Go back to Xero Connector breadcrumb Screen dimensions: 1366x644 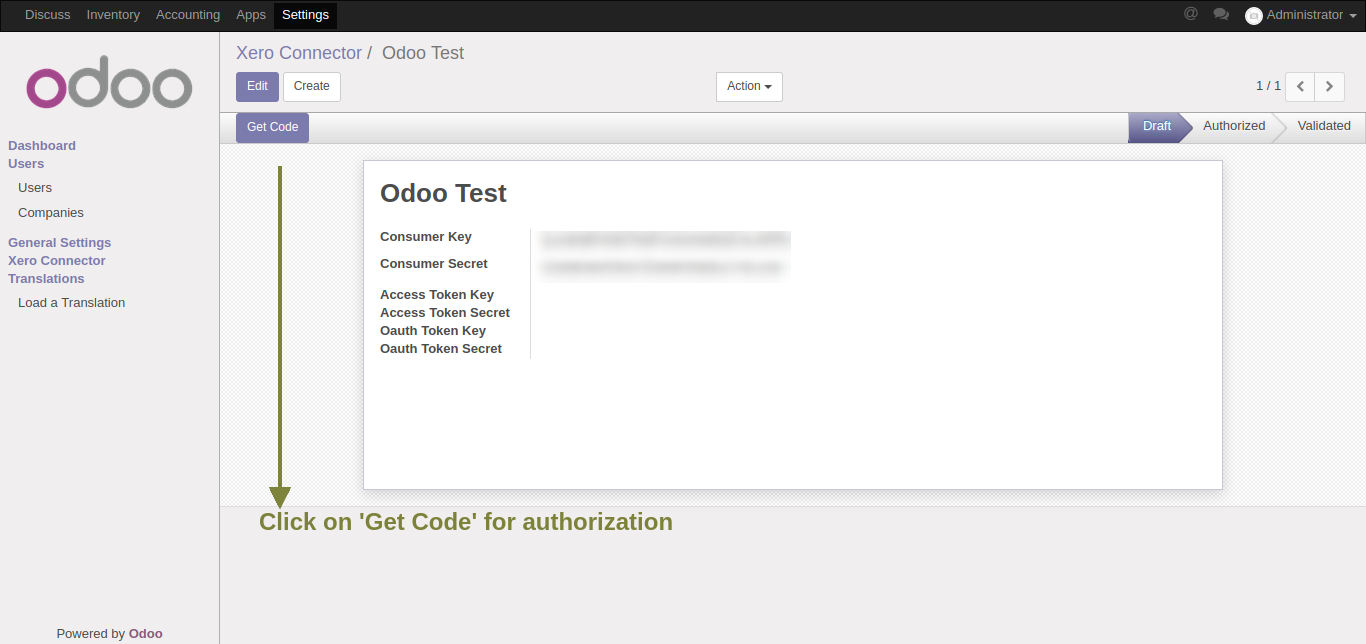click(x=299, y=53)
